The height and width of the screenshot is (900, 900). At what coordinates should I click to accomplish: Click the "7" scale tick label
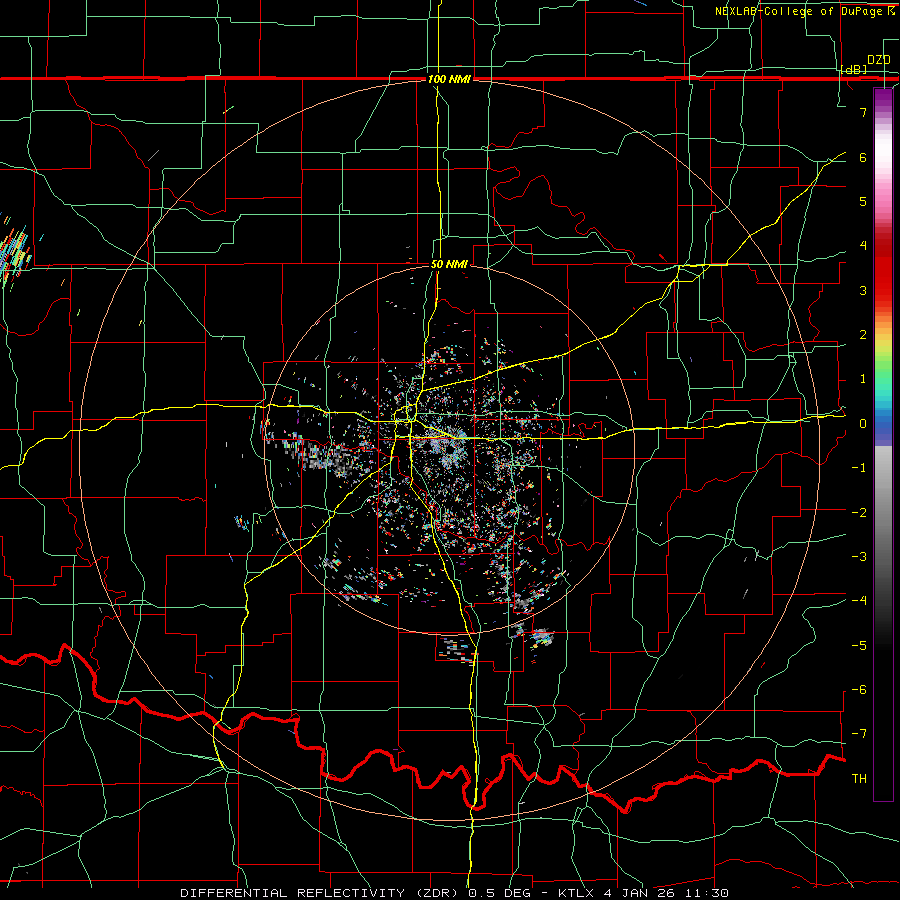click(x=863, y=112)
